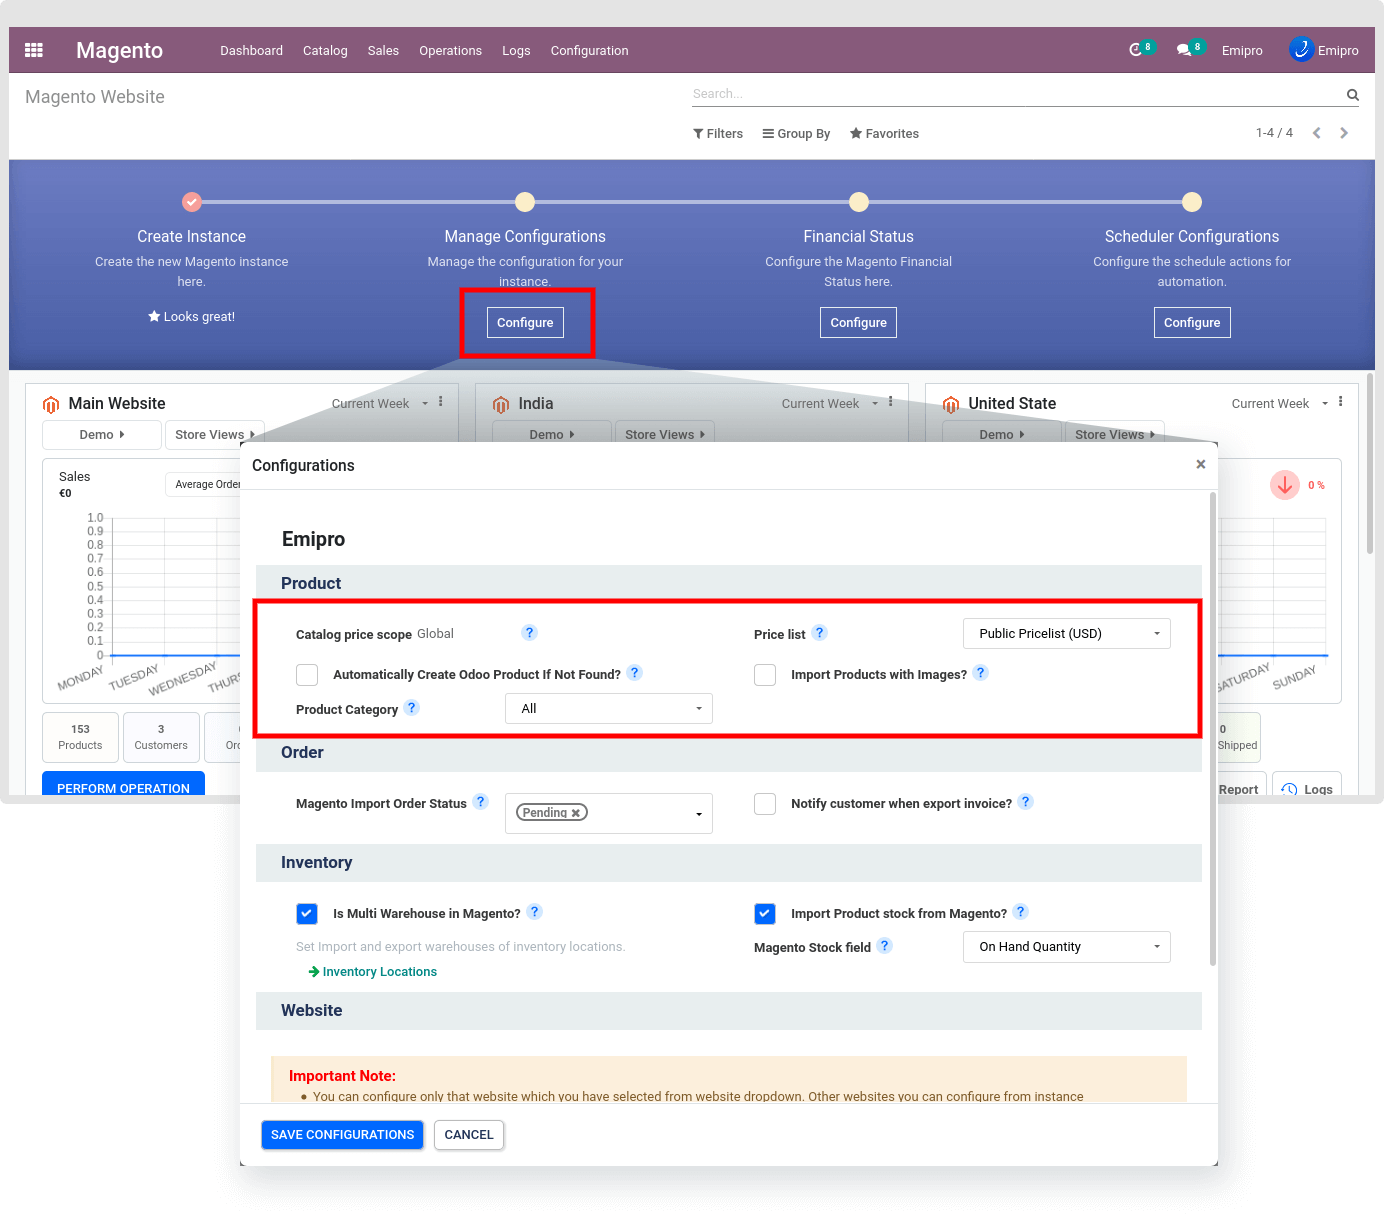Open India card kebab menu
Image resolution: width=1384 pixels, height=1216 pixels.
891,402
